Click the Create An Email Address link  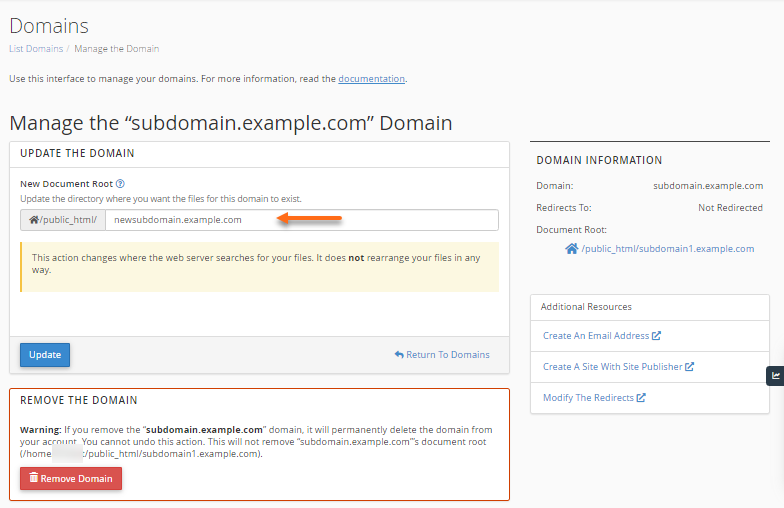click(595, 336)
